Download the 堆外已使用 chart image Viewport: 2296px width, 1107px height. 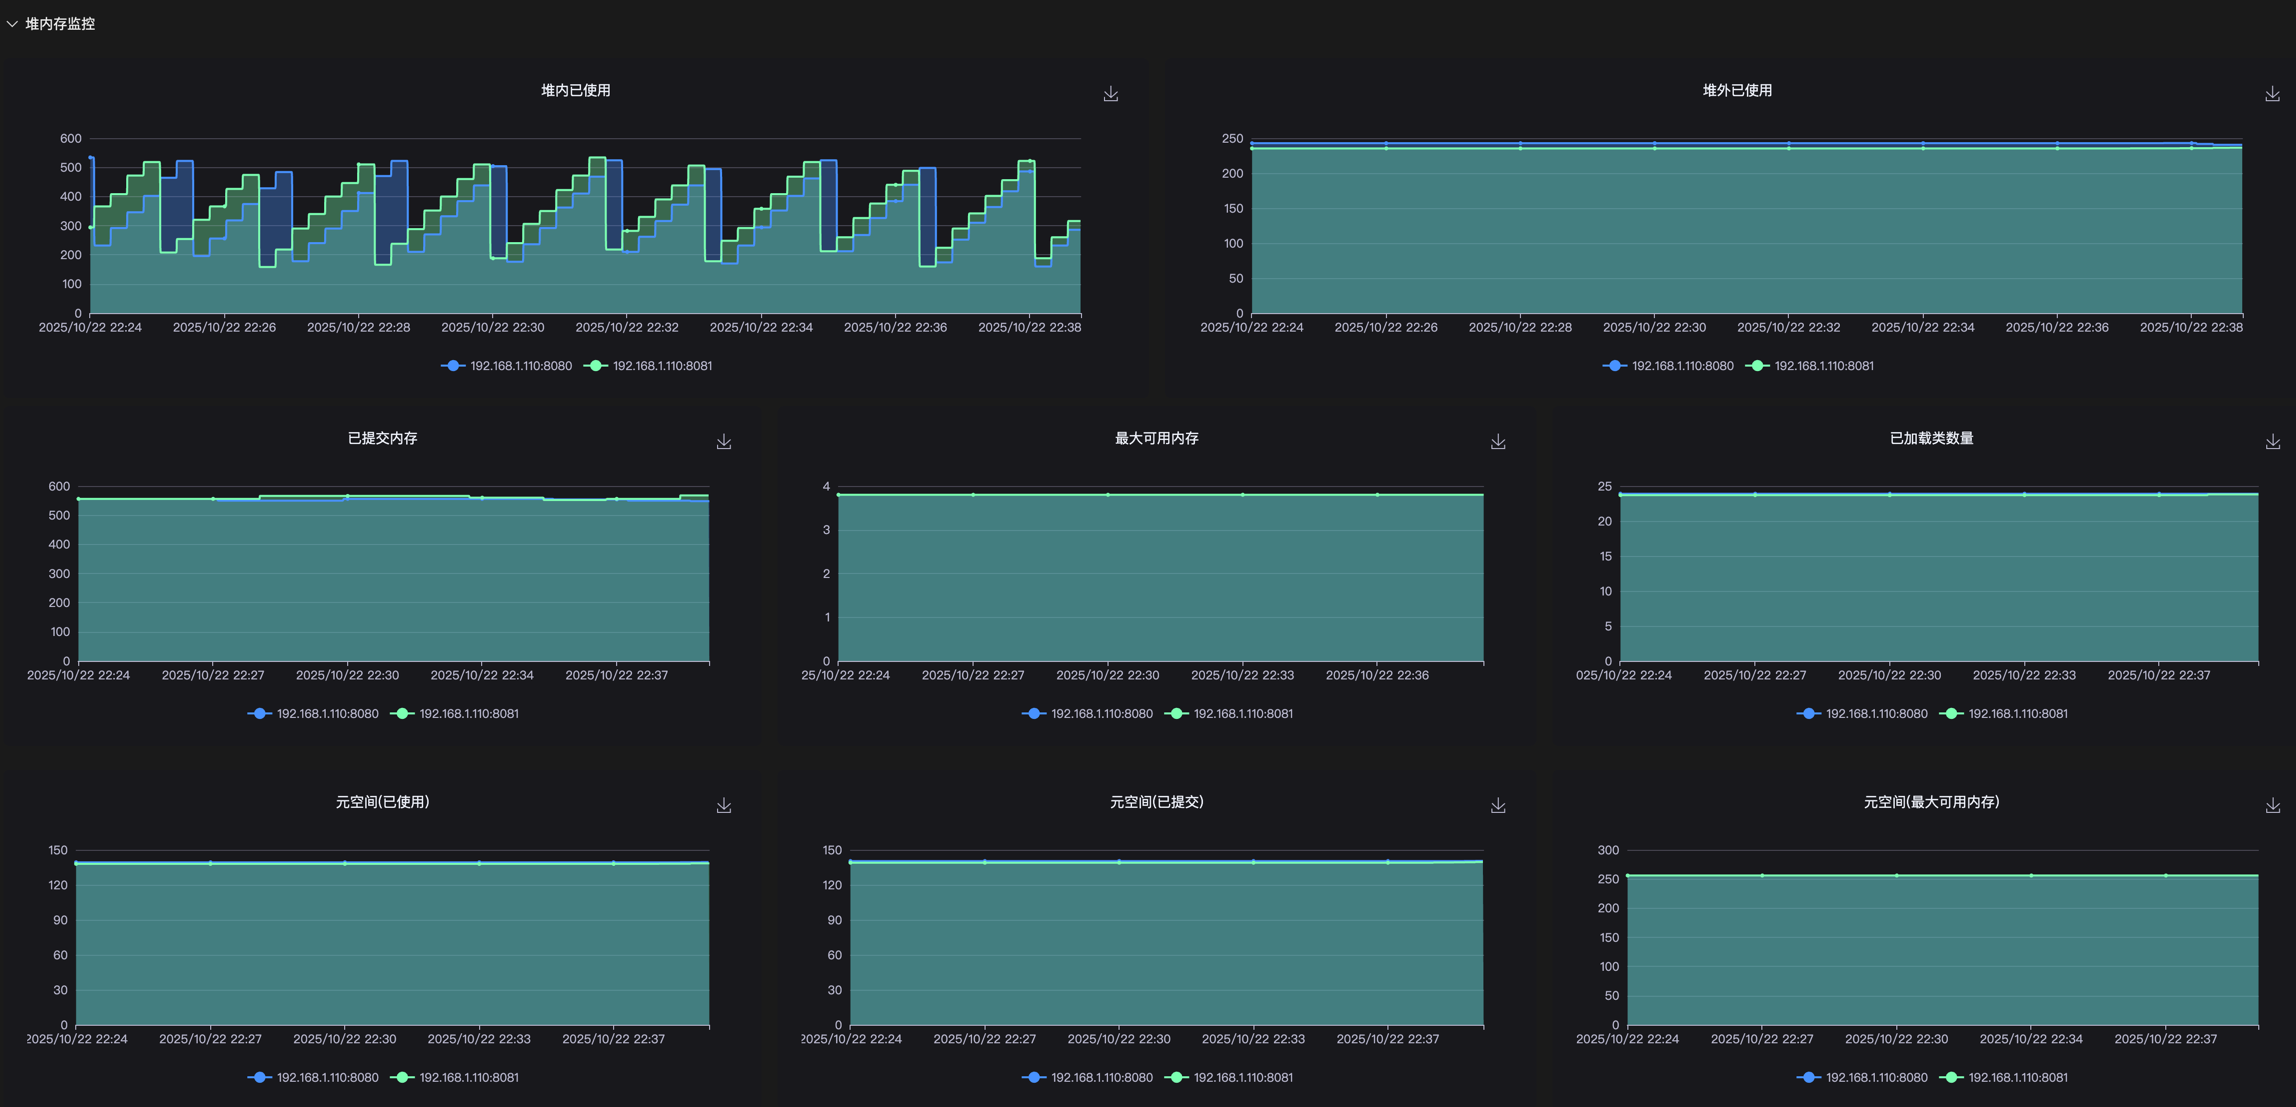pos(2272,94)
